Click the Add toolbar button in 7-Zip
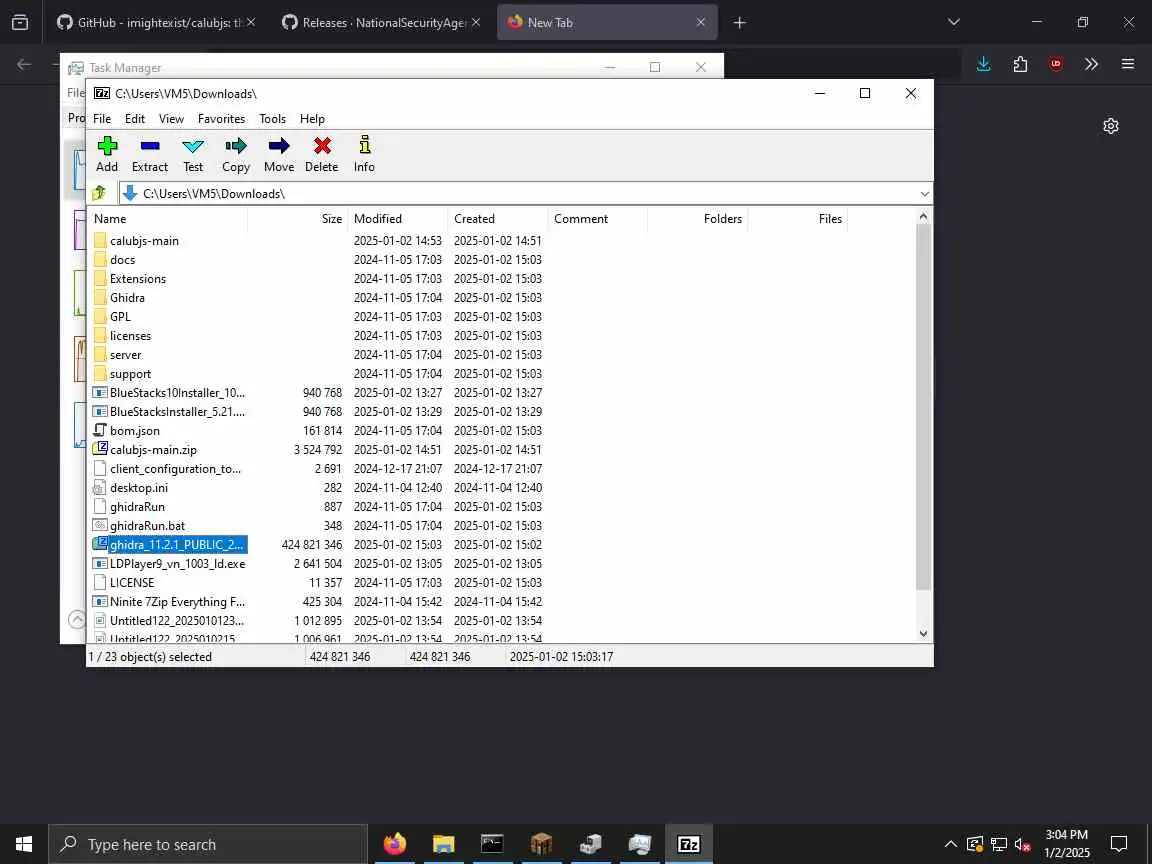1152x864 pixels. pyautogui.click(x=107, y=155)
